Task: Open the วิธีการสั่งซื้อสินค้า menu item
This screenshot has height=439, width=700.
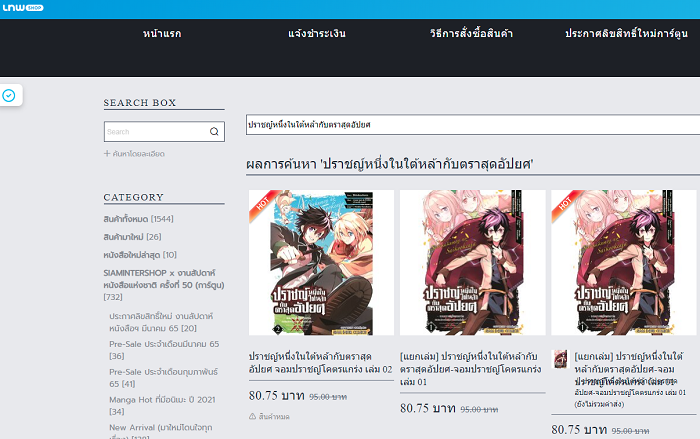Action: pyautogui.click(x=471, y=33)
